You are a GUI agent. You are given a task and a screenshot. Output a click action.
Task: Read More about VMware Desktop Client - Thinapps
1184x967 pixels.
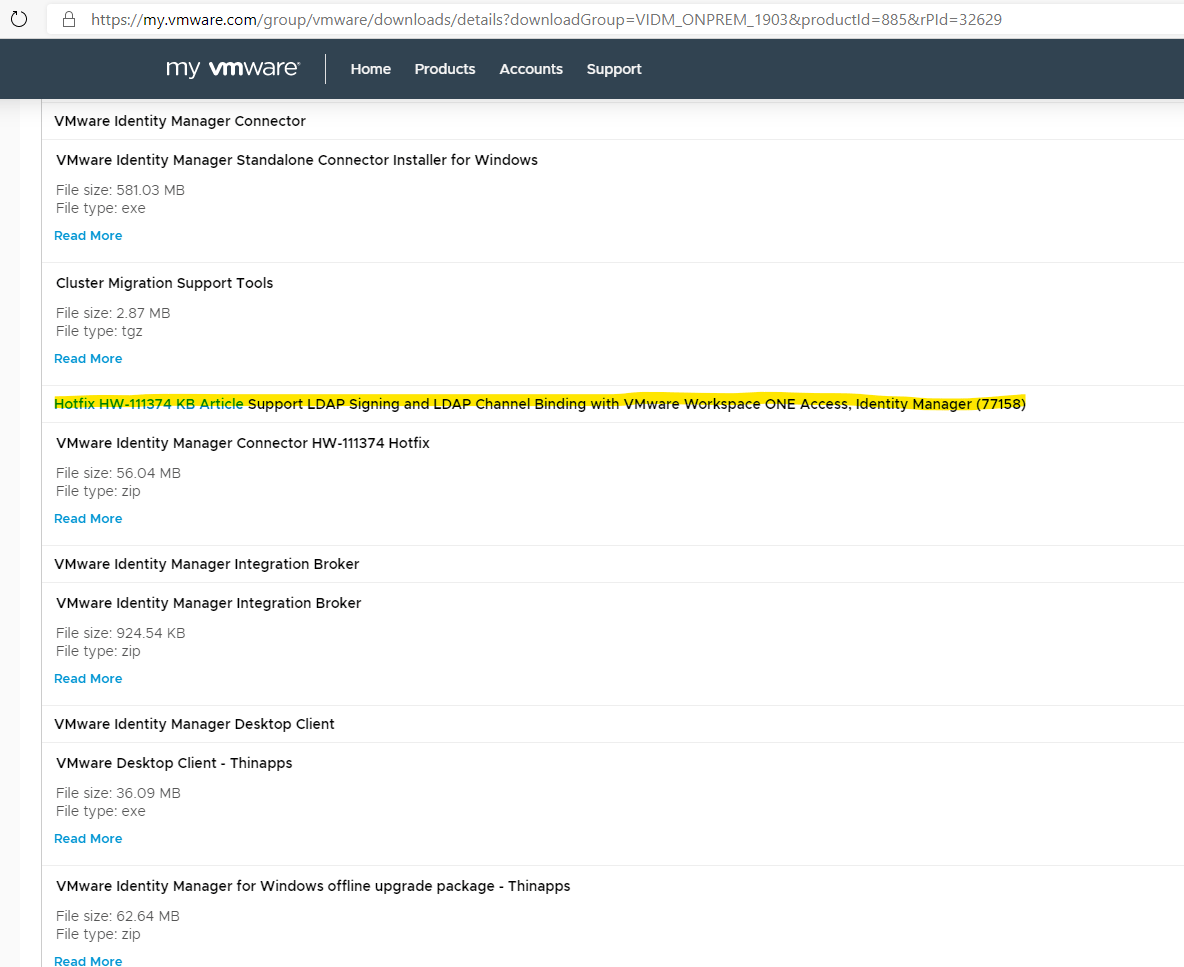point(88,839)
